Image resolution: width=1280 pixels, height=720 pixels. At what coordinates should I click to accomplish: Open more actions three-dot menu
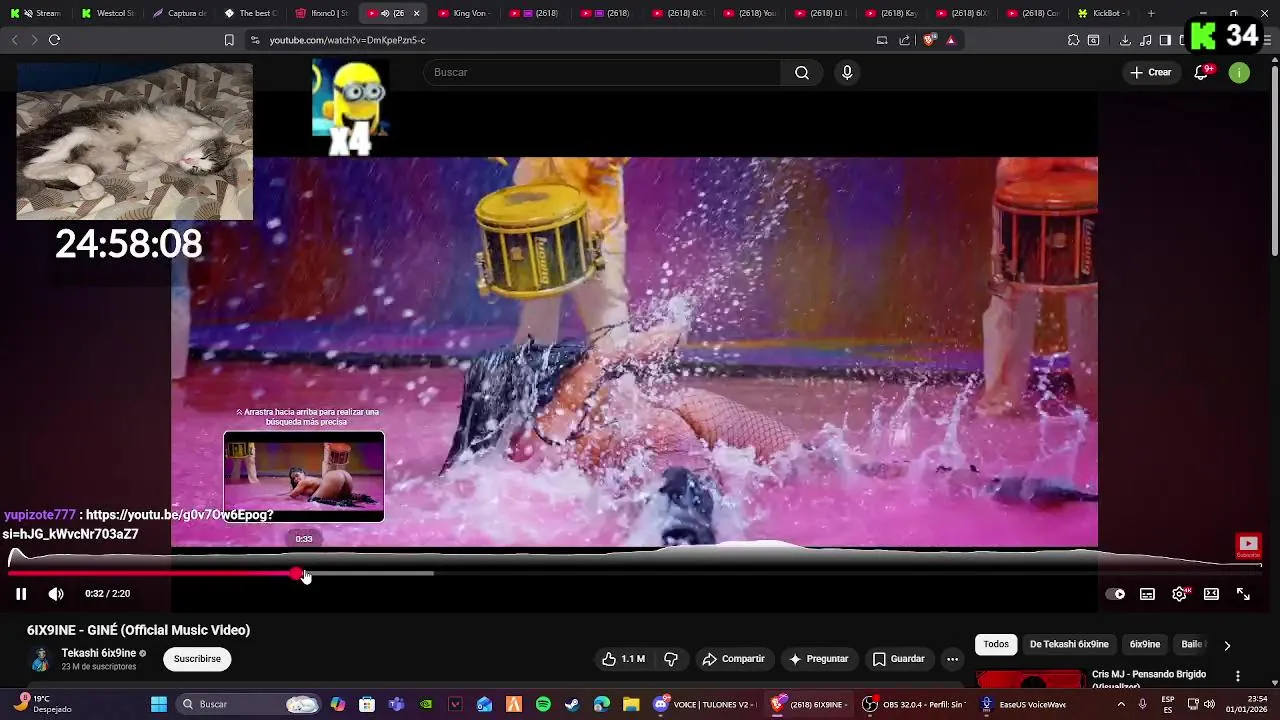pos(952,659)
